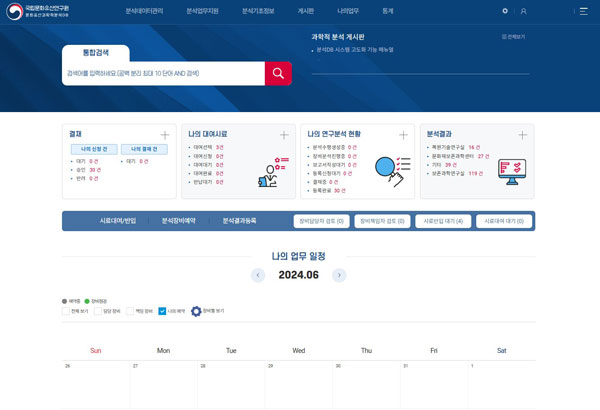This screenshot has height=410, width=600.
Task: Click the 시료대여/반입 link in blue bar
Action: click(118, 221)
